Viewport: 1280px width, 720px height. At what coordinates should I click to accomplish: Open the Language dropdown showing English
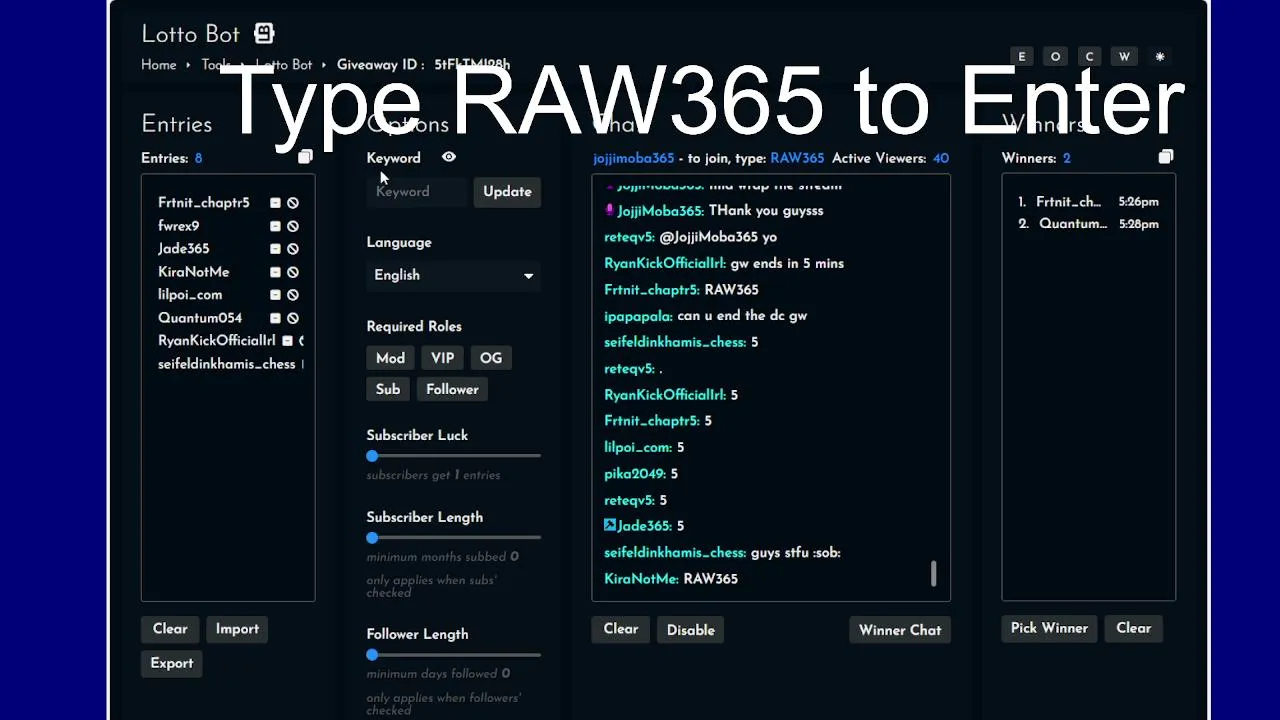(x=453, y=275)
